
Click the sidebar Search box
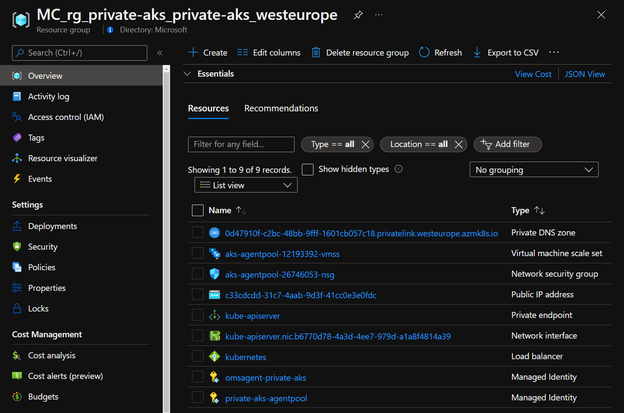click(x=80, y=53)
